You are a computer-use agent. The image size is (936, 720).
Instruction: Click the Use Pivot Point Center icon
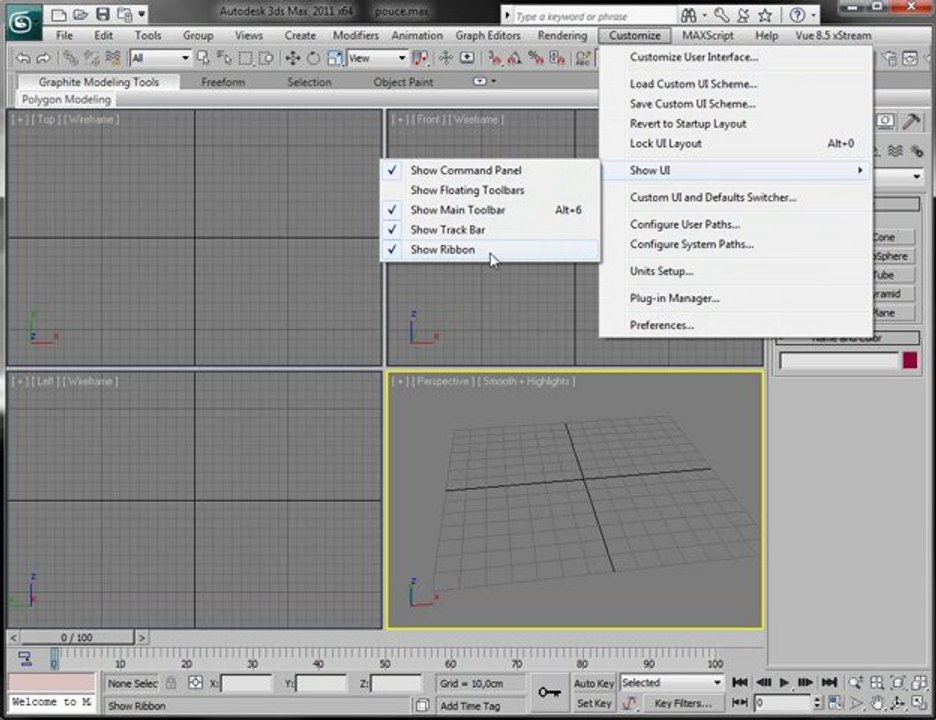pos(421,59)
